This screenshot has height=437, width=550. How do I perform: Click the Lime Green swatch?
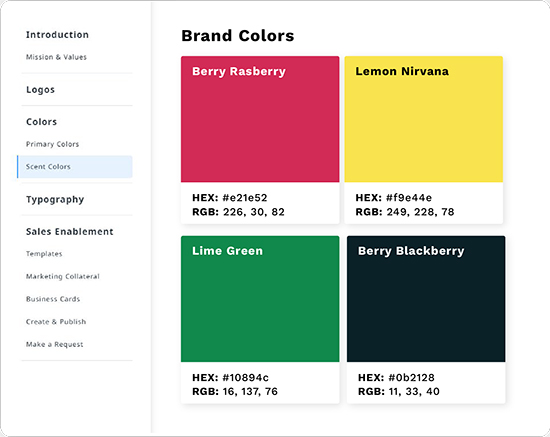click(x=260, y=299)
